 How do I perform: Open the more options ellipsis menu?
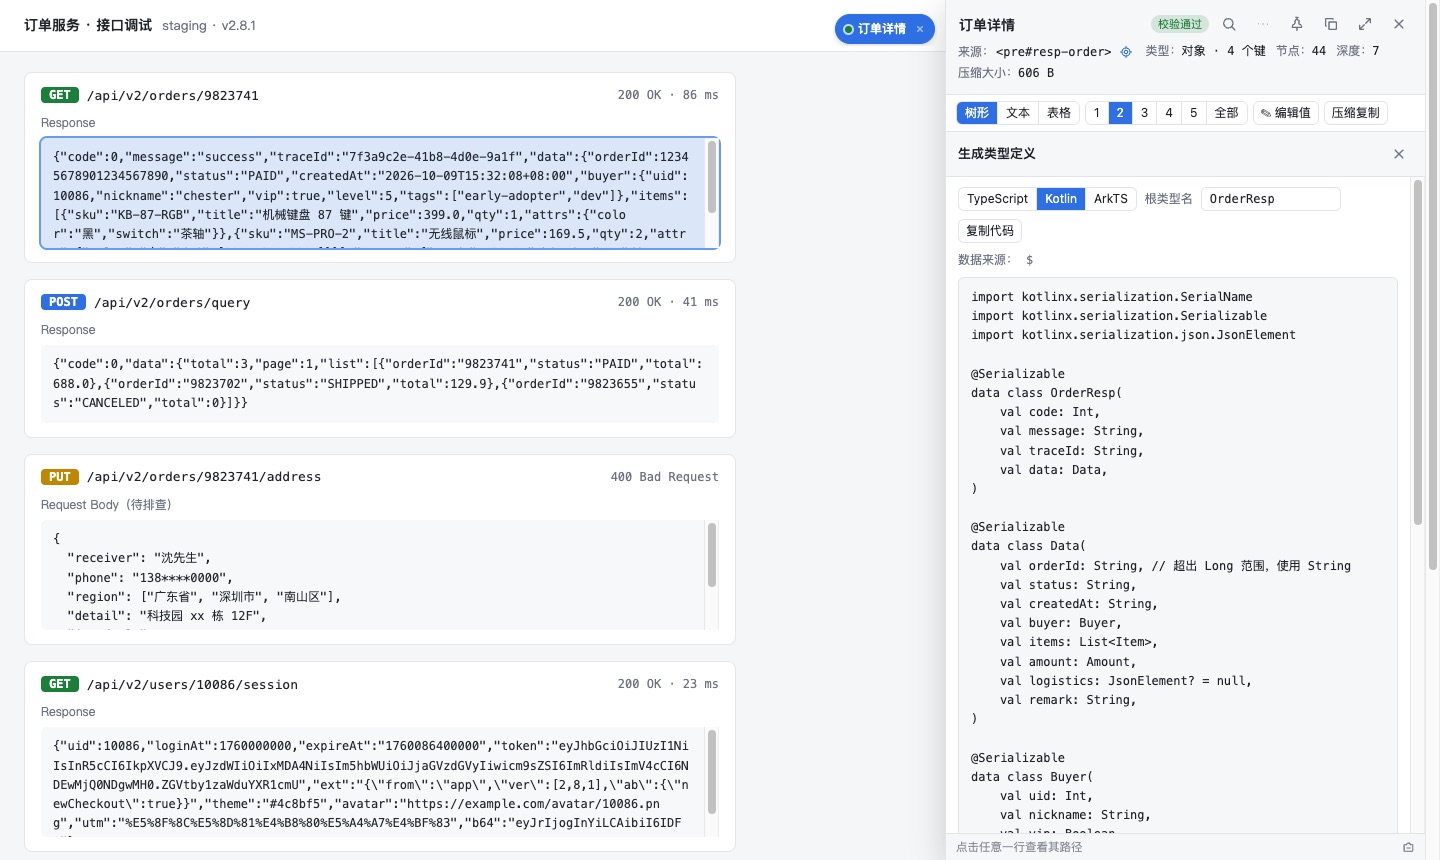point(1263,24)
